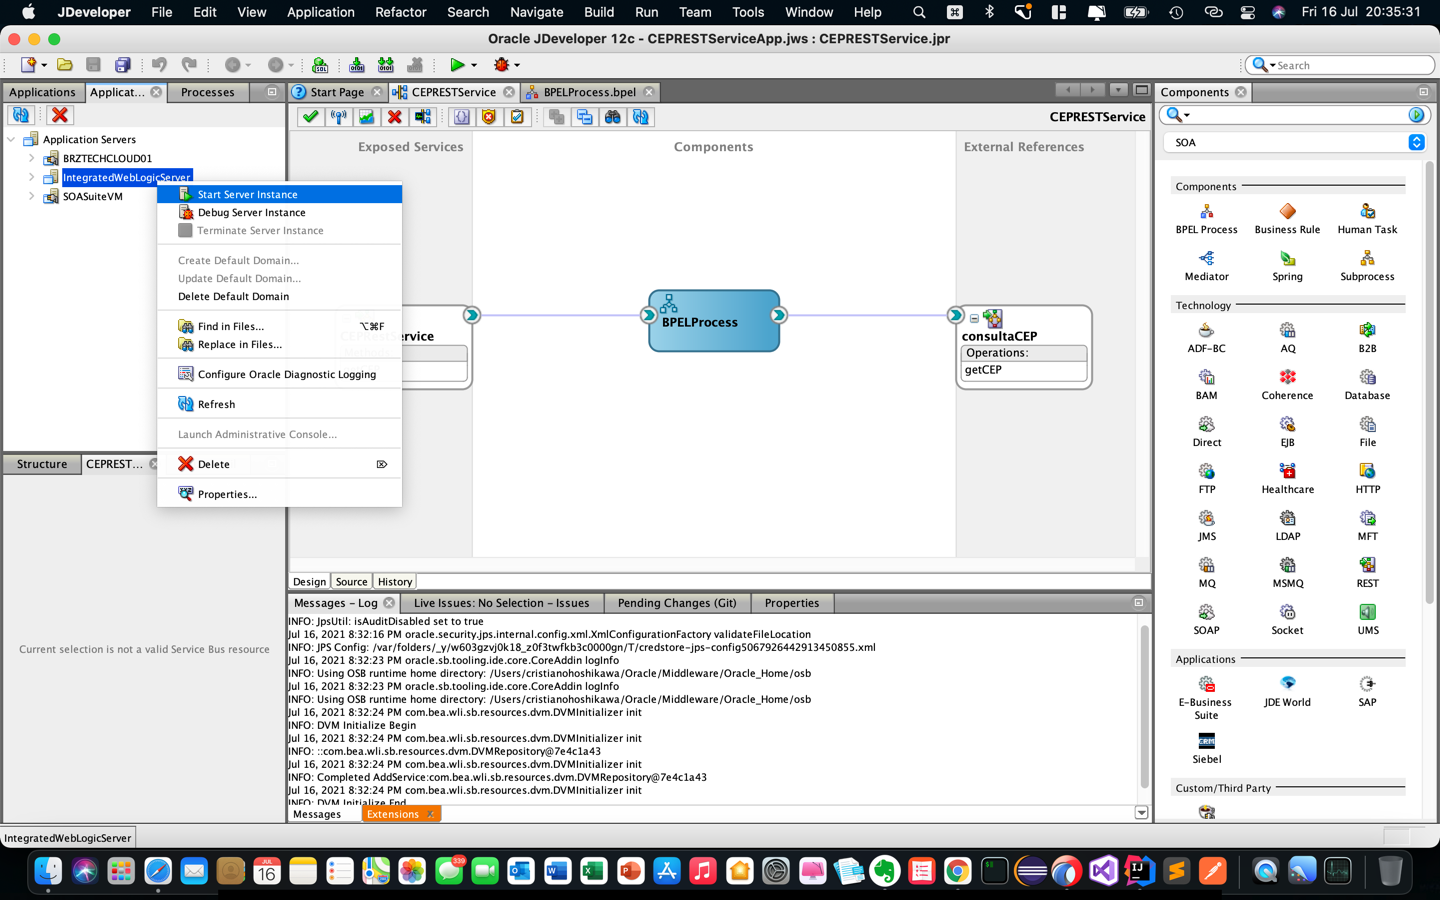Open the SOA palette category dropdown
The image size is (1440, 900).
click(1416, 142)
